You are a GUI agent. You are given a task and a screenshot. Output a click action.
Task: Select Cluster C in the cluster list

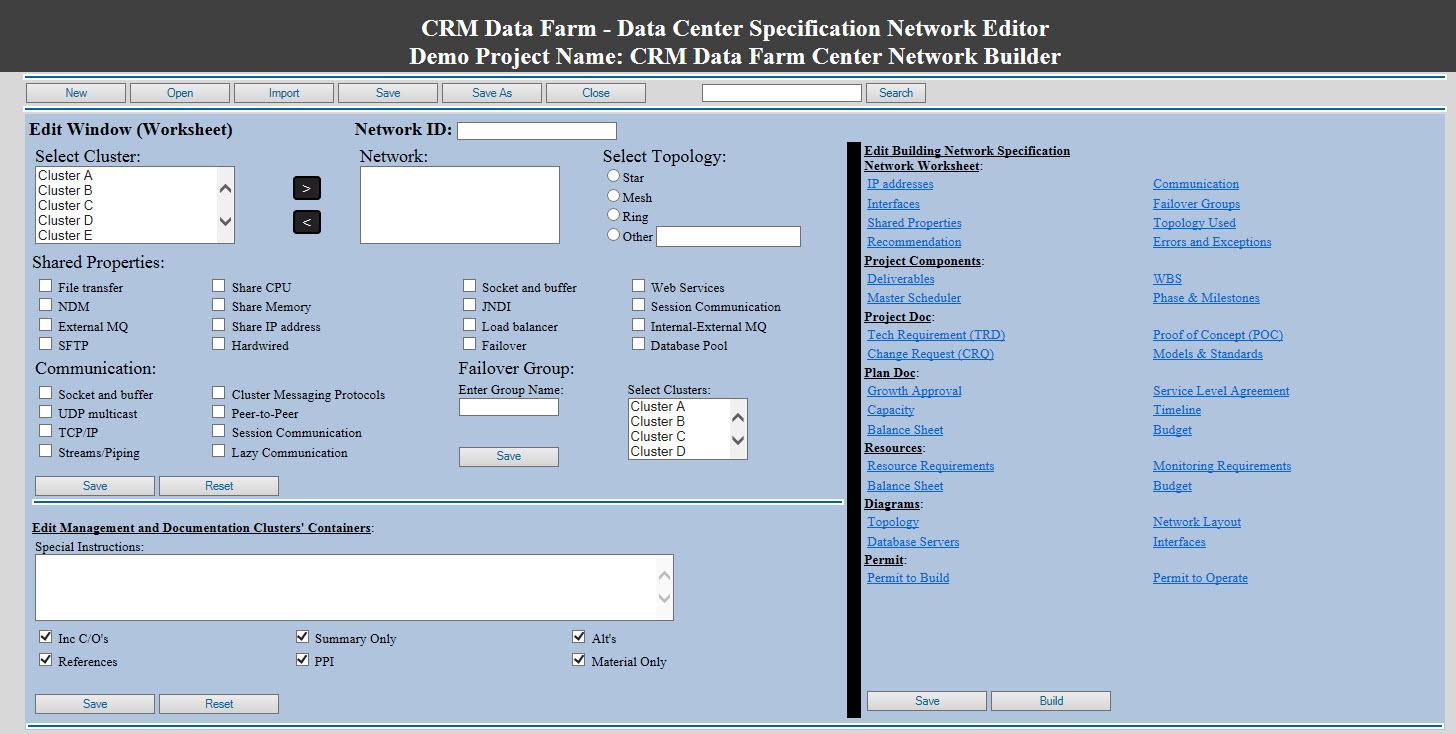click(66, 205)
